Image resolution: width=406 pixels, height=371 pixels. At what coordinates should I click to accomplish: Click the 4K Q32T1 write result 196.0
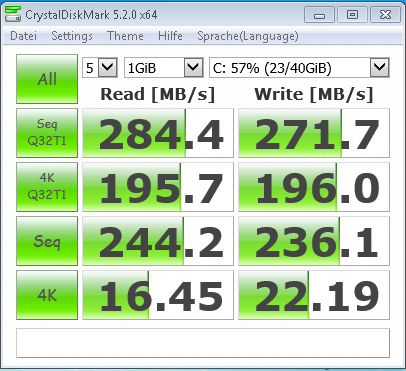pyautogui.click(x=314, y=187)
